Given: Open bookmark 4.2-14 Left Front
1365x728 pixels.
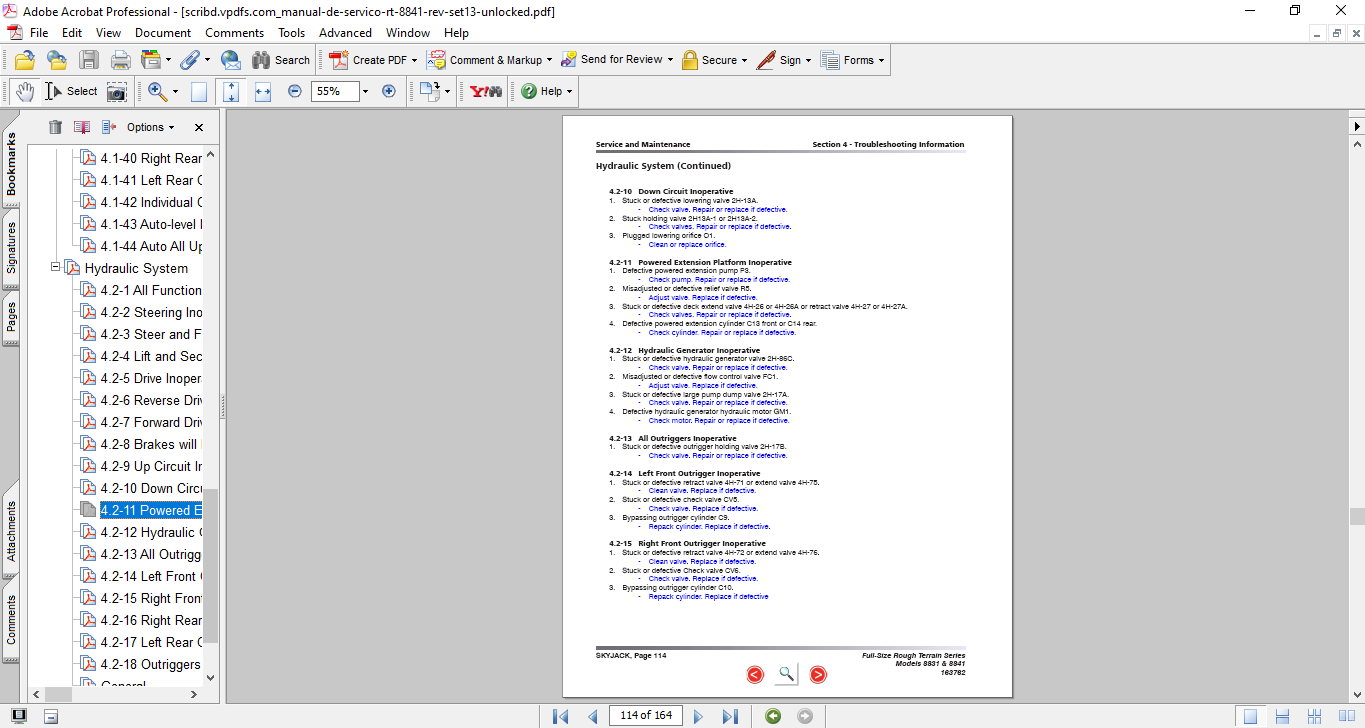Looking at the screenshot, I should (x=150, y=576).
